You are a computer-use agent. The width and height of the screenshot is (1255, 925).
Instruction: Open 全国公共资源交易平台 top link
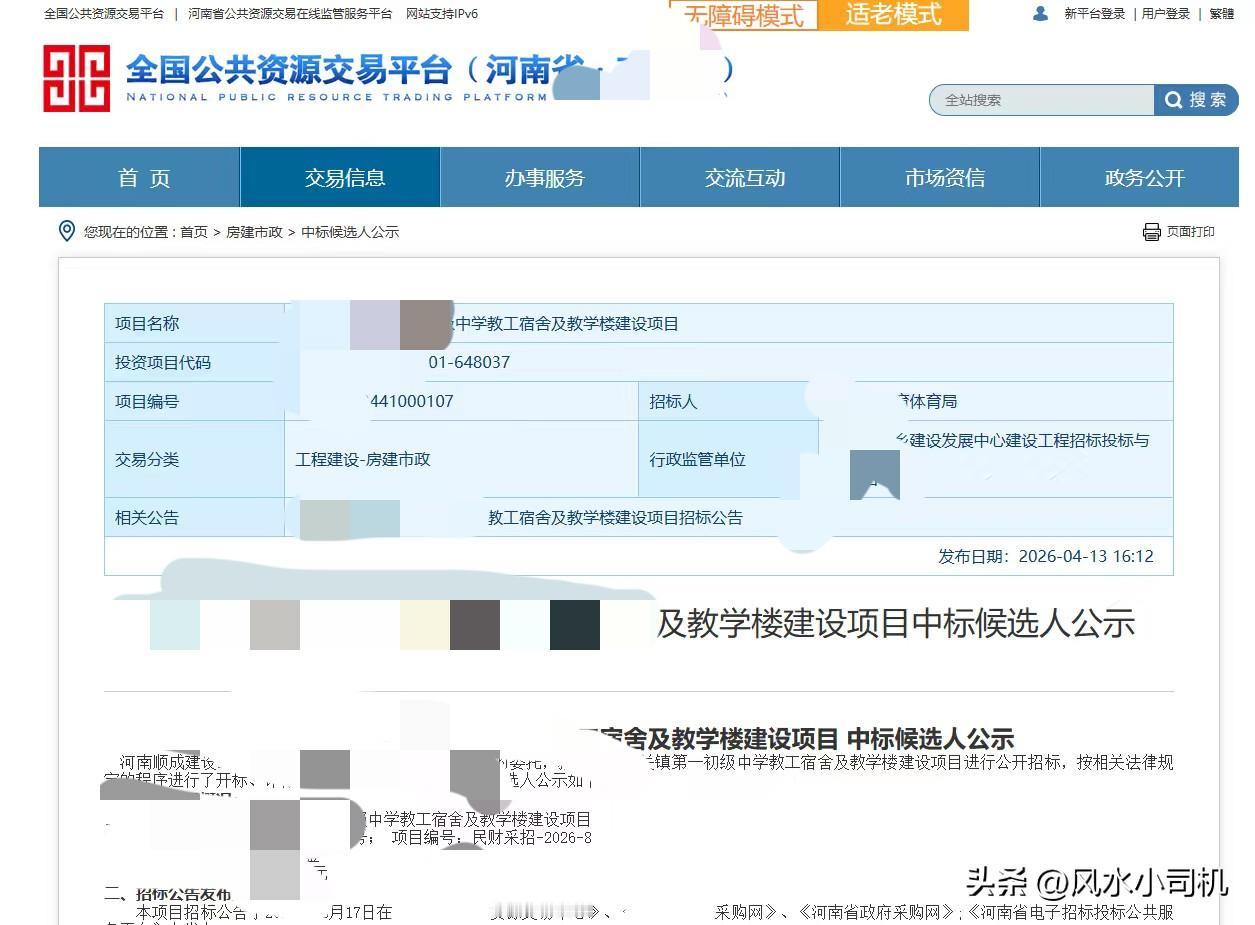104,13
